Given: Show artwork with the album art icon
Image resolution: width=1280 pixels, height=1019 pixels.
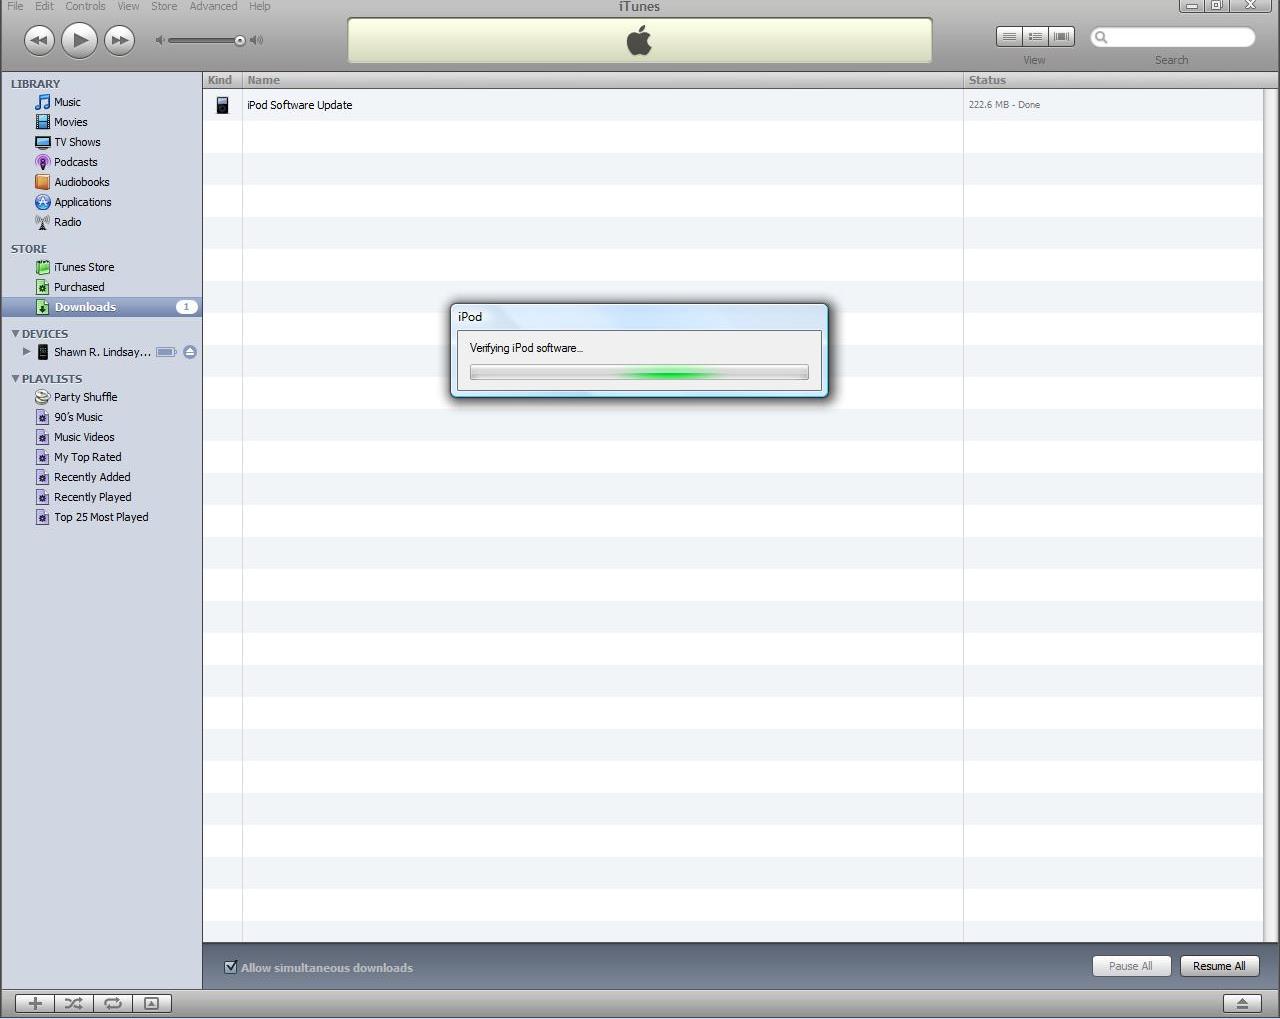Looking at the screenshot, I should [151, 1003].
